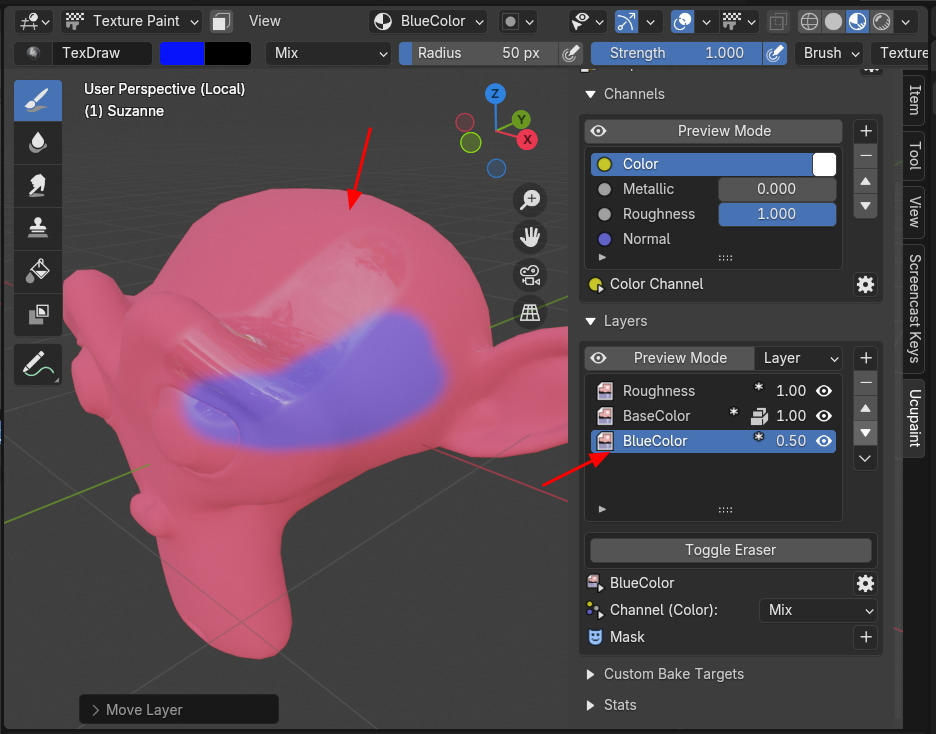Click the BaseColor layer group icon

(759, 416)
